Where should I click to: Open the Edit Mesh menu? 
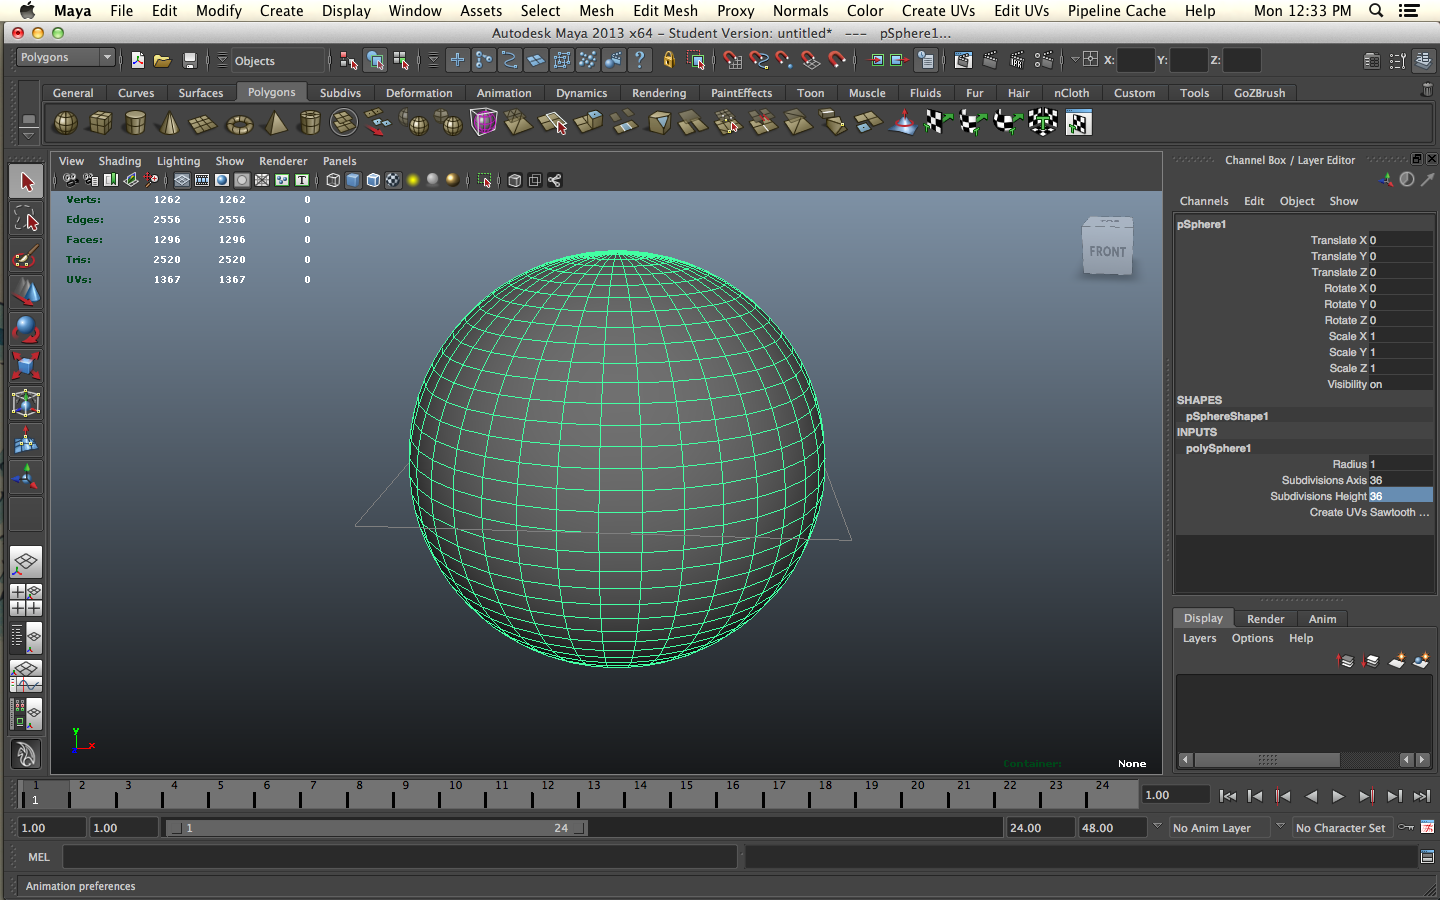665,10
